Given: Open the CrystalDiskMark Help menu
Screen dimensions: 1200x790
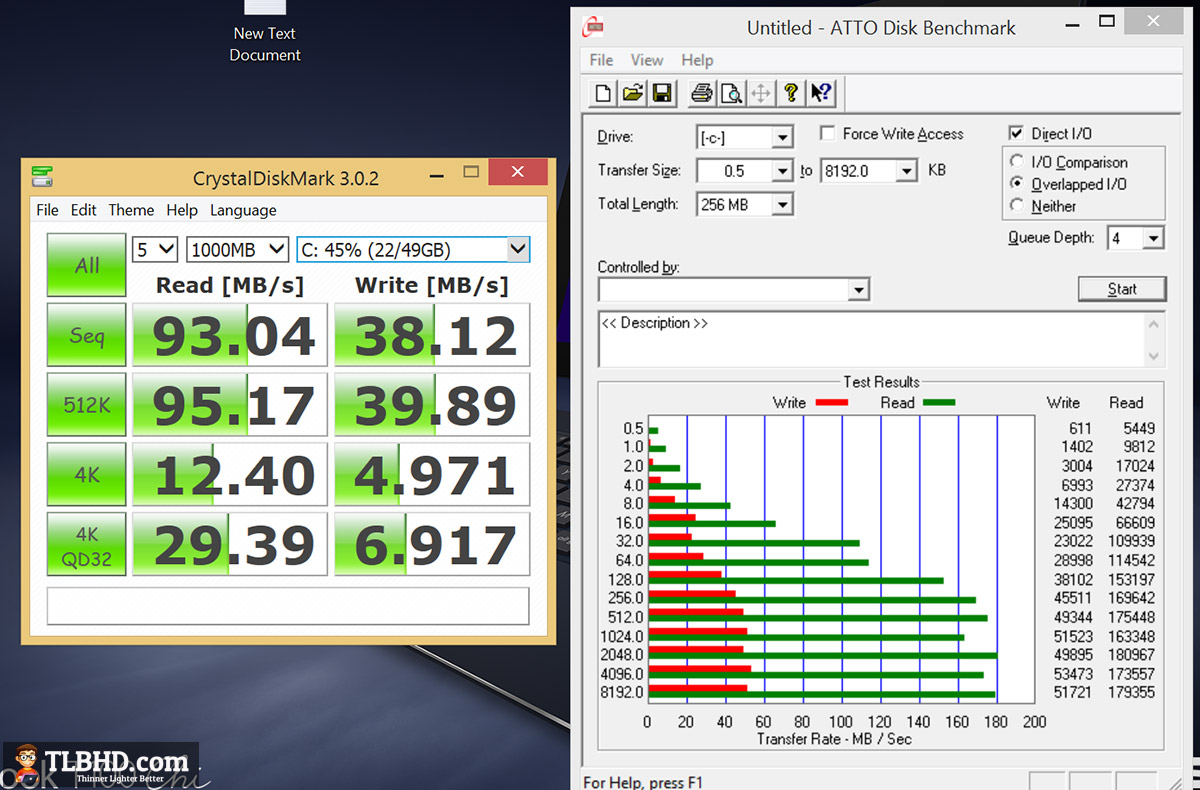Looking at the screenshot, I should click(x=182, y=210).
